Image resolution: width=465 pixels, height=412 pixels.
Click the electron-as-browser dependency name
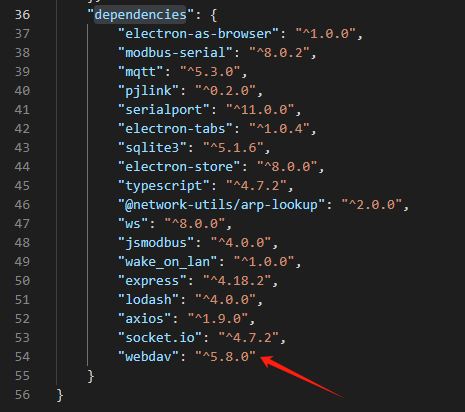point(198,34)
